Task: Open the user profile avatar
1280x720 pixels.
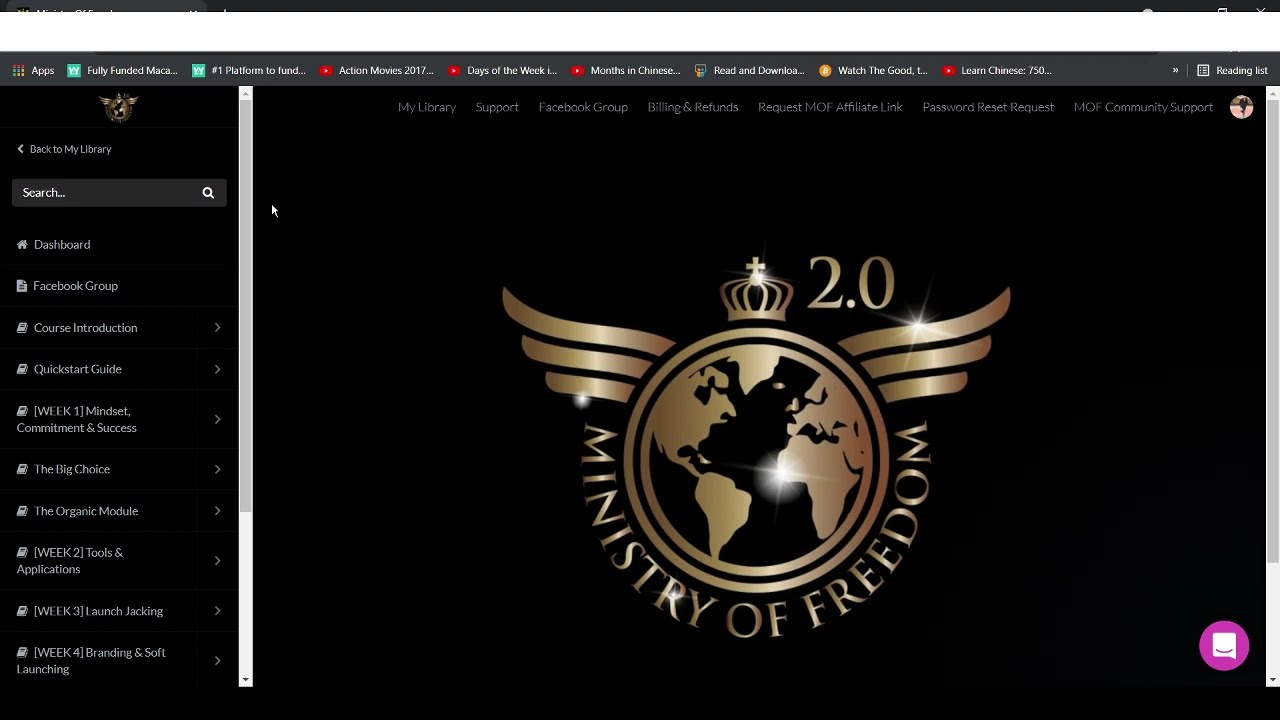Action: point(1241,107)
